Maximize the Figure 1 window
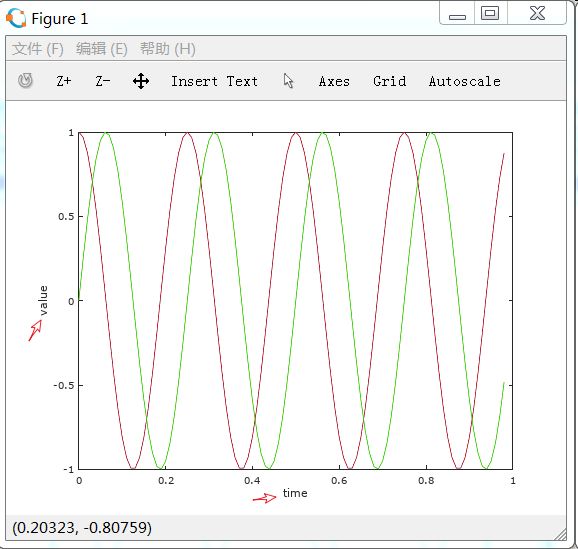578x549 pixels. 490,14
